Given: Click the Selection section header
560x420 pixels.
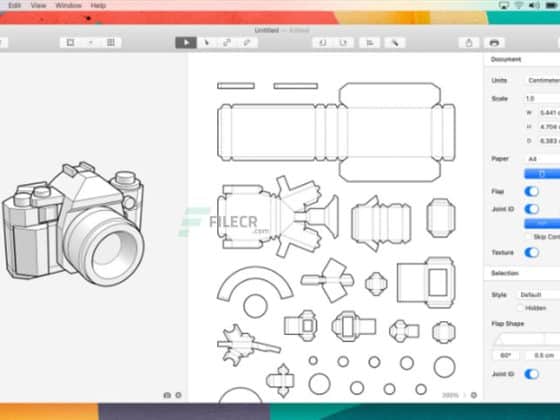Looking at the screenshot, I should point(505,273).
